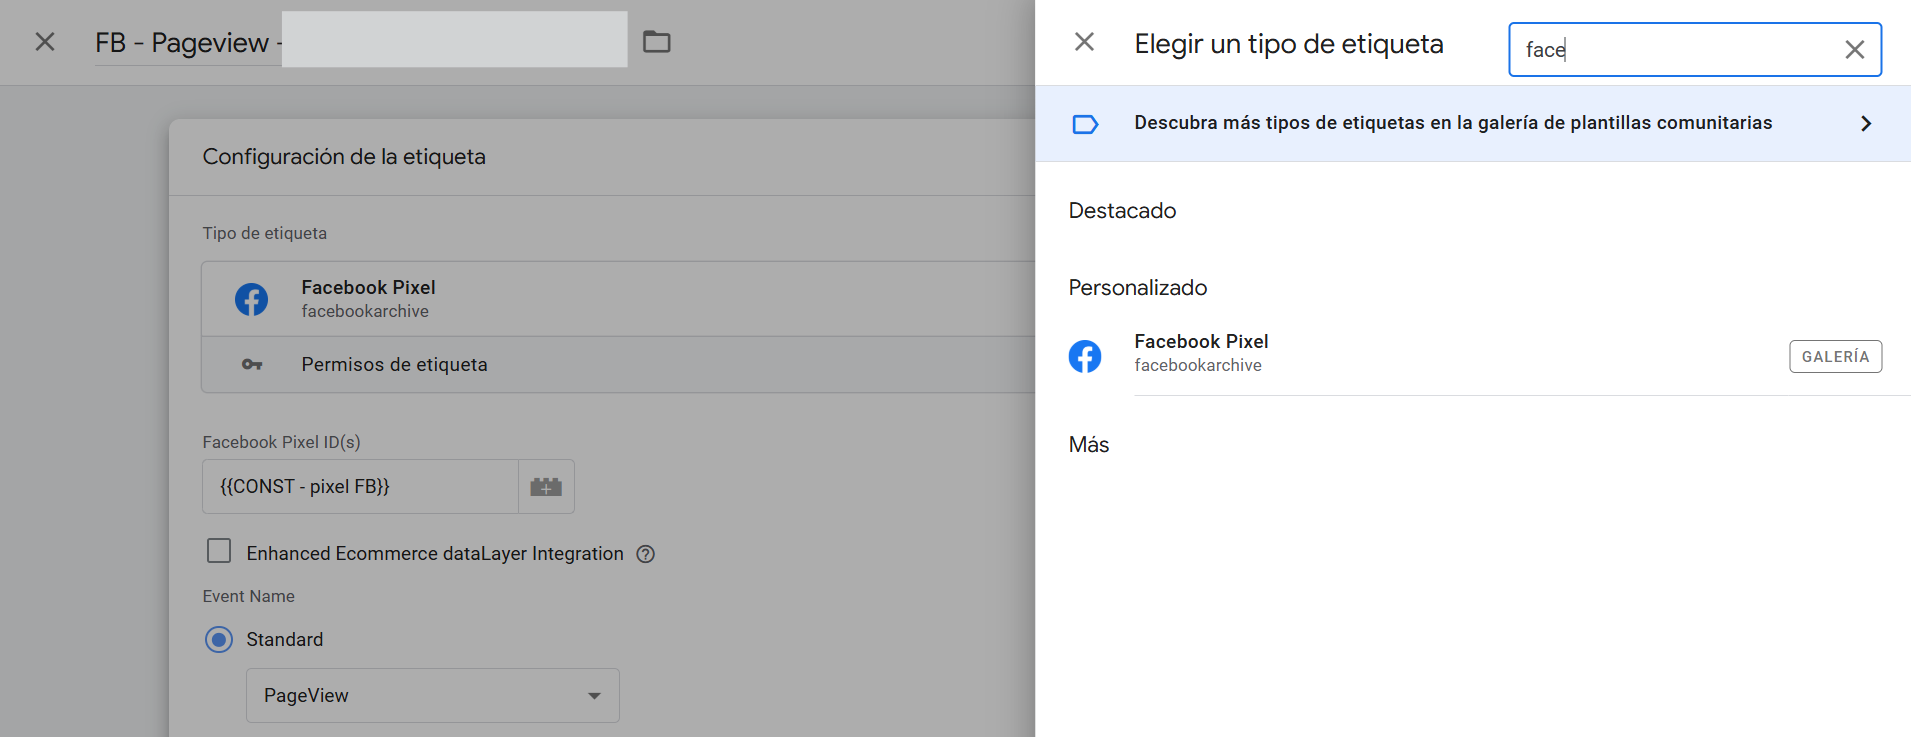Click Facebook logo in tag configuration
1911x737 pixels.
251,299
